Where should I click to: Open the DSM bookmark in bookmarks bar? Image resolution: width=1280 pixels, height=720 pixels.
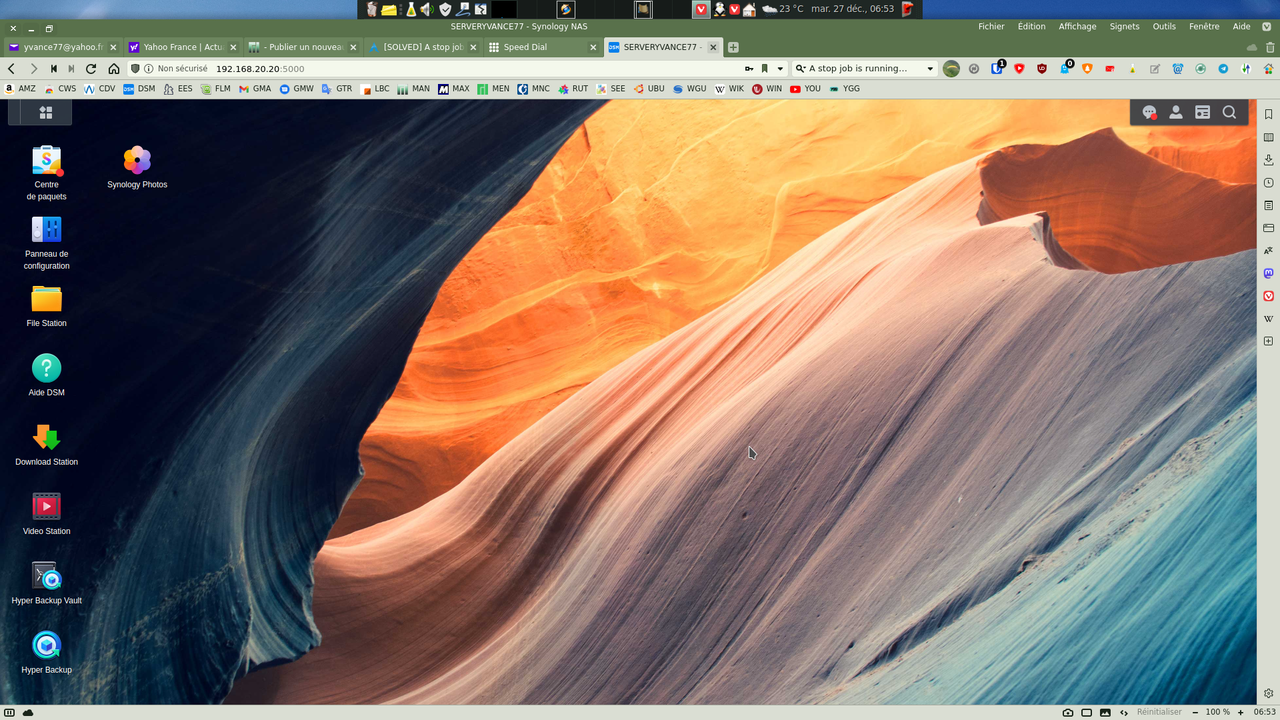click(x=139, y=89)
